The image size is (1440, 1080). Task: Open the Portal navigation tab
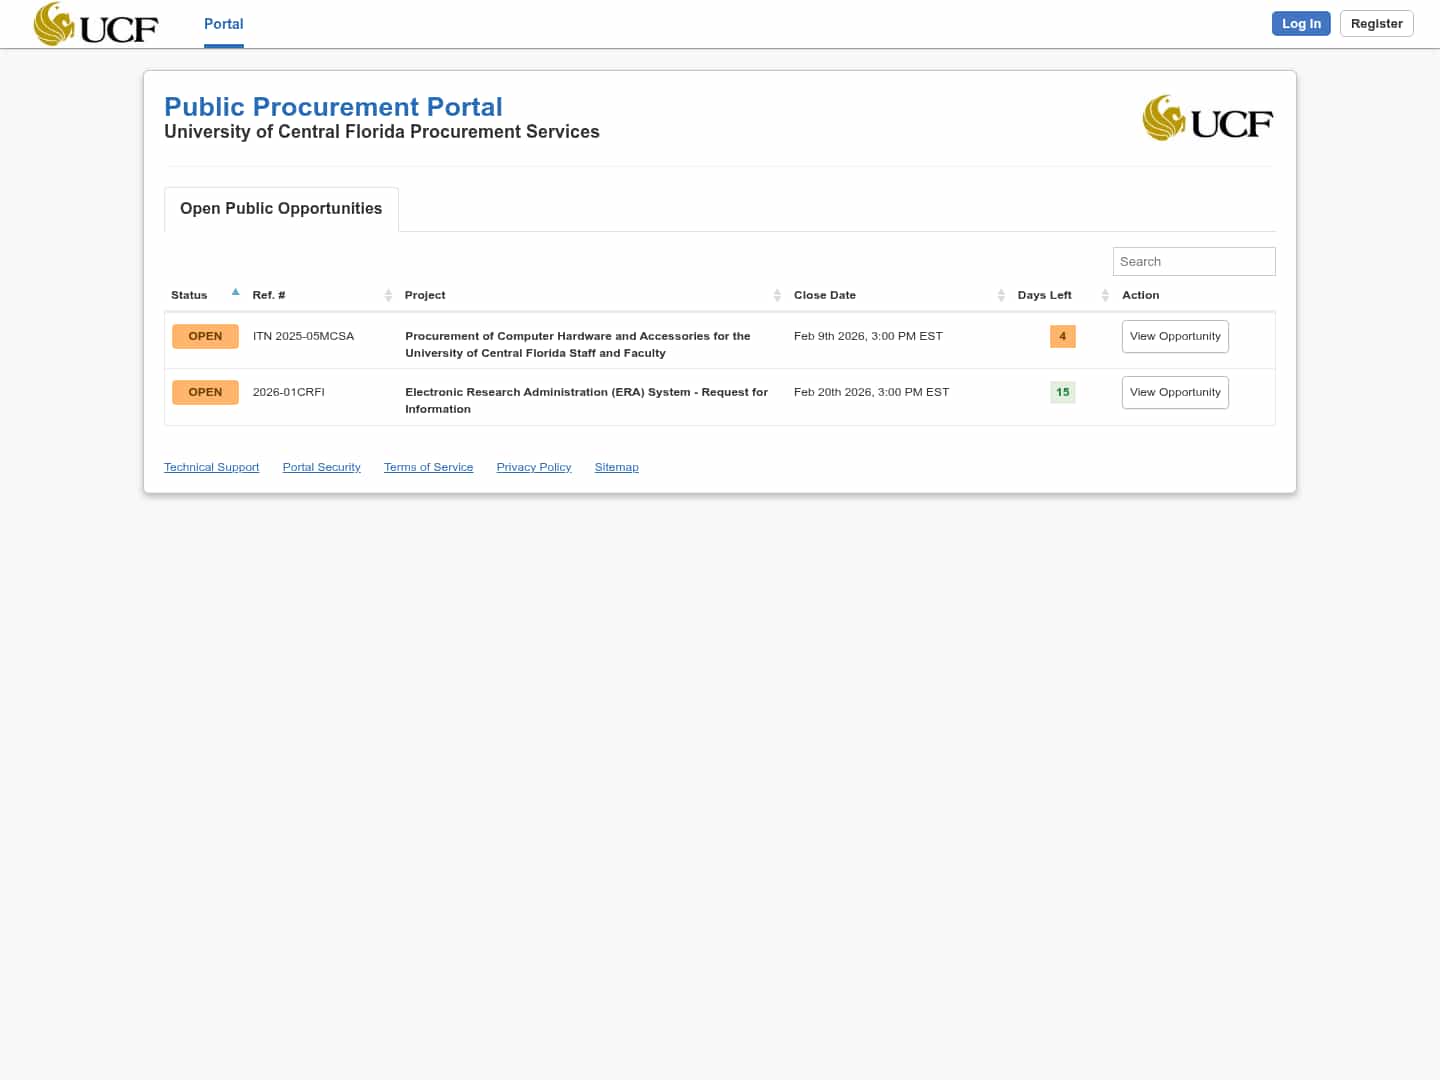point(223,24)
